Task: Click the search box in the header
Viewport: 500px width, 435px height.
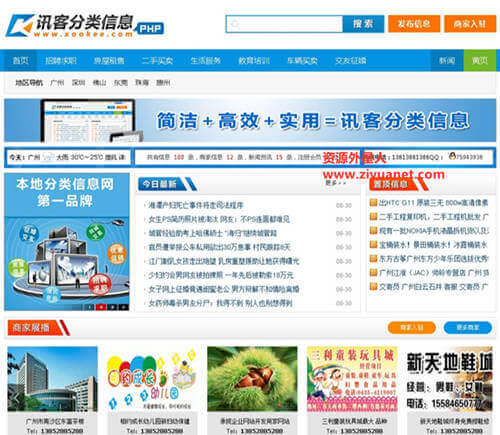Action: [x=284, y=24]
